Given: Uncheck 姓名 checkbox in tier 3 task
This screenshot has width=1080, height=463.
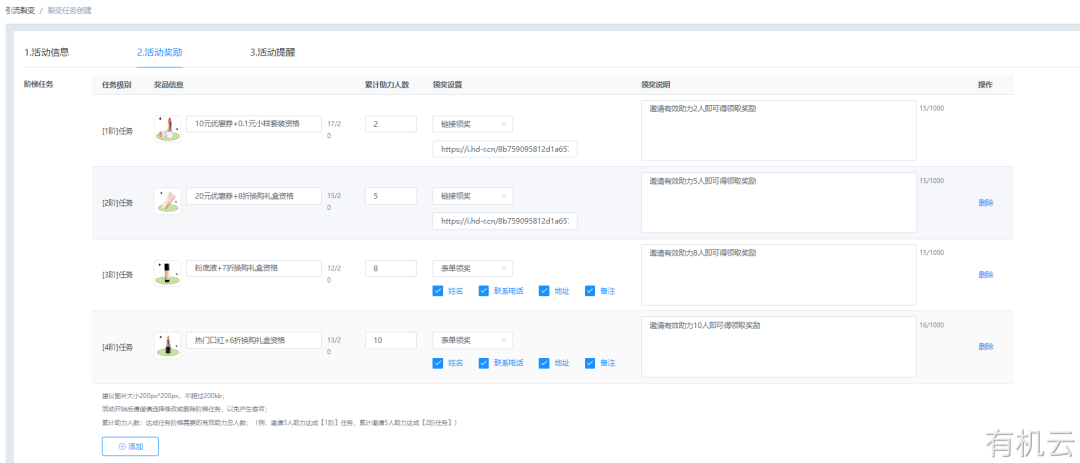Looking at the screenshot, I should coord(438,291).
